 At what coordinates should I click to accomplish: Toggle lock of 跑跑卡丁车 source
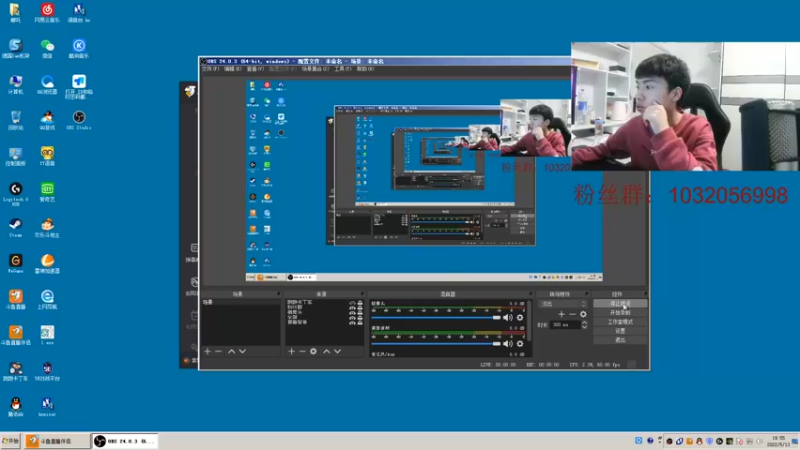pyautogui.click(x=360, y=303)
